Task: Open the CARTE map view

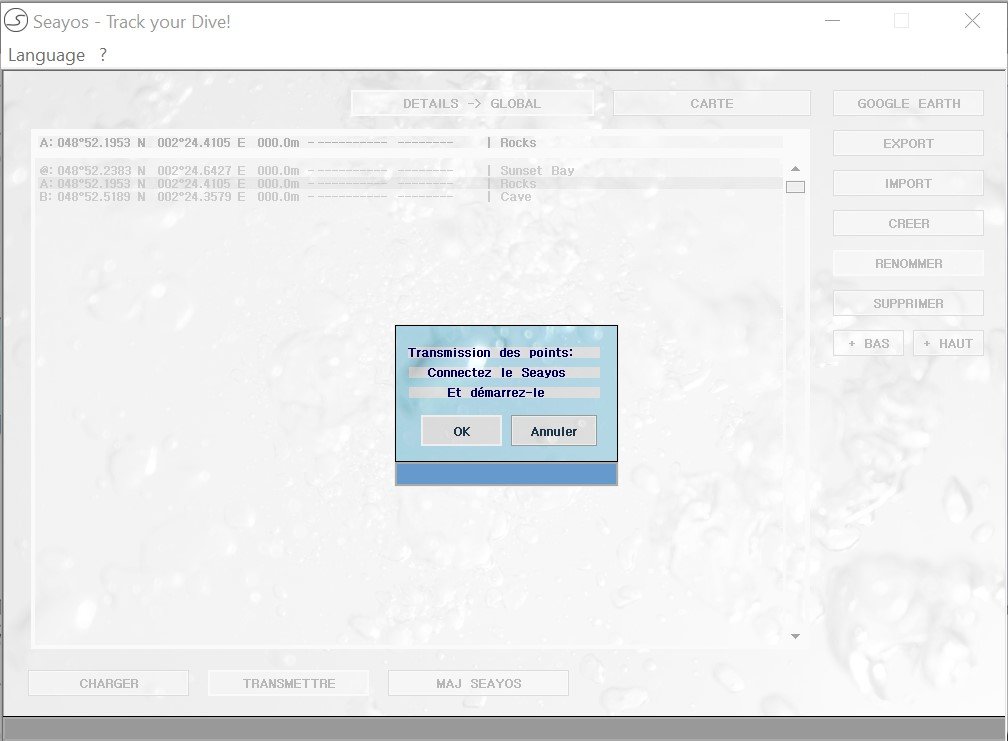Action: click(x=712, y=103)
